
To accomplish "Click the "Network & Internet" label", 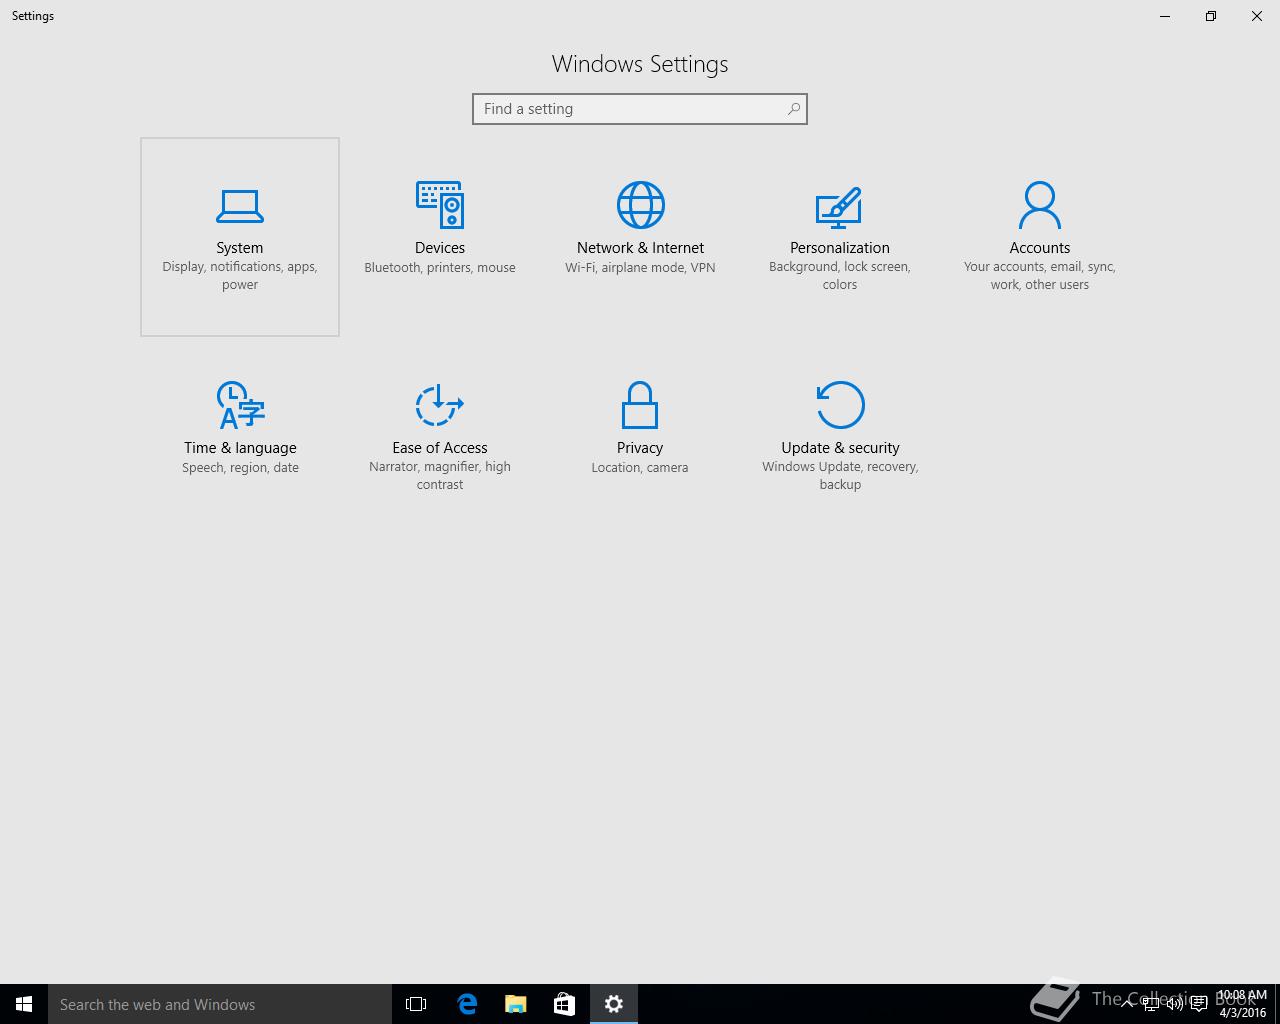I will [640, 248].
